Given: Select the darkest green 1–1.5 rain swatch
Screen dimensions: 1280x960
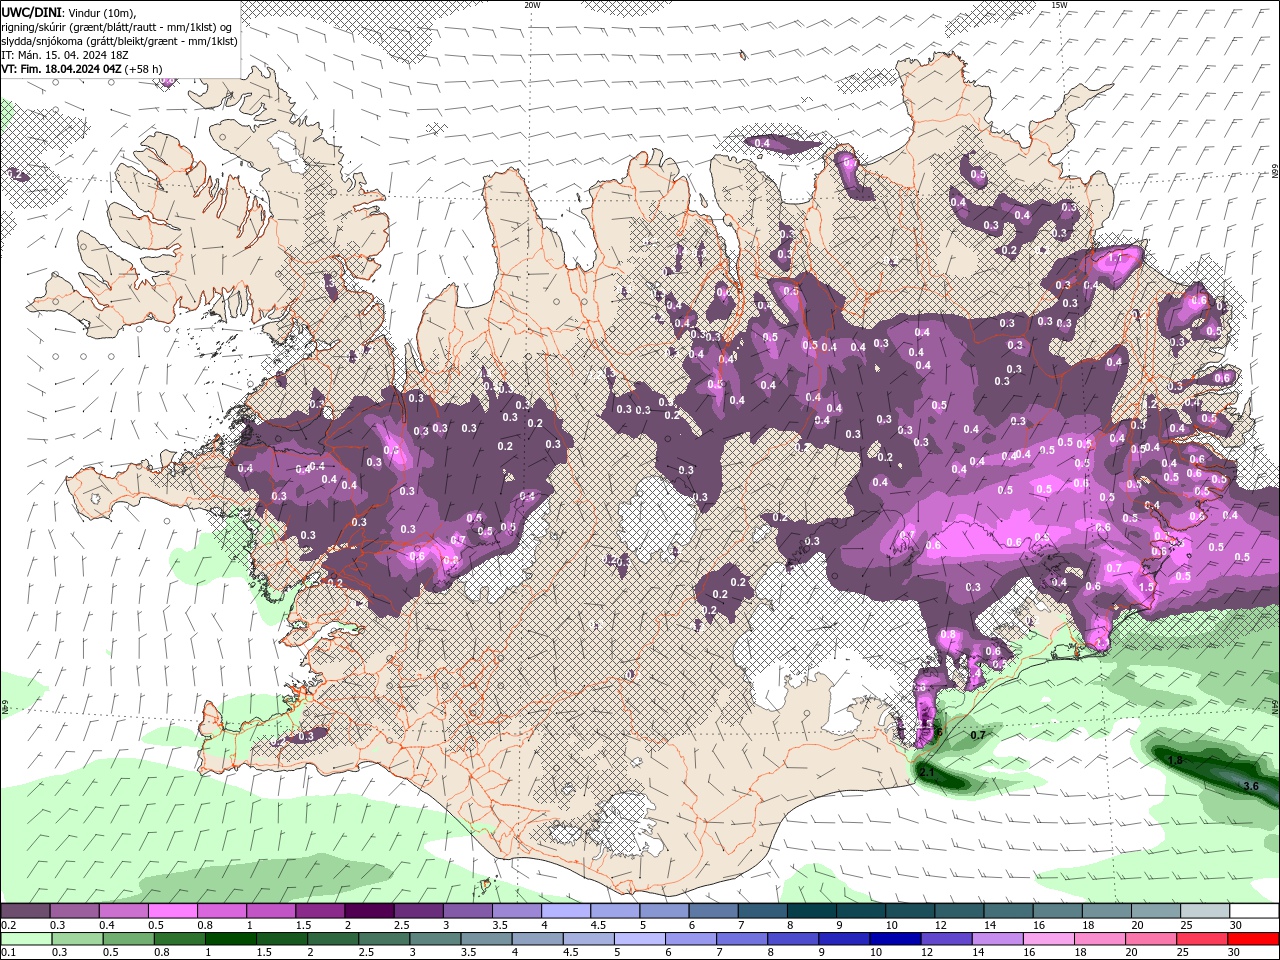Looking at the screenshot, I should coord(230,938).
